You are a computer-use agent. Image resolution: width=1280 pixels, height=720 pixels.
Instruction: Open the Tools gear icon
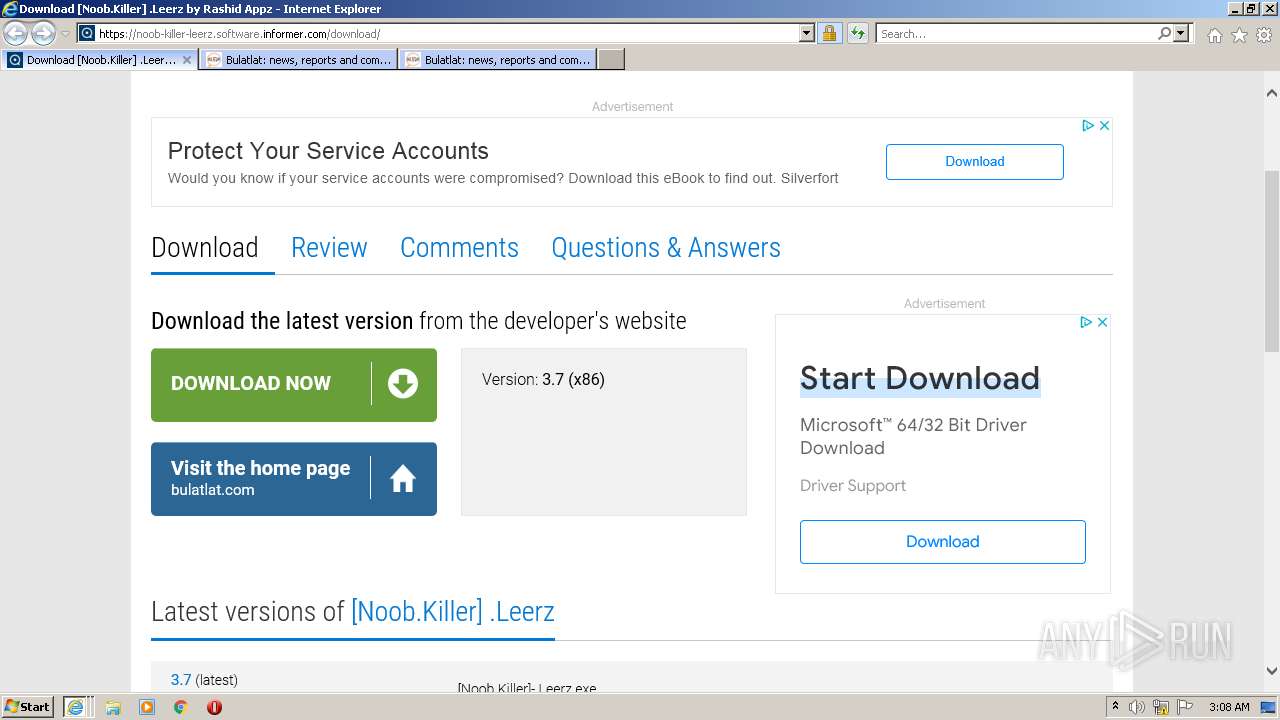coord(1264,35)
